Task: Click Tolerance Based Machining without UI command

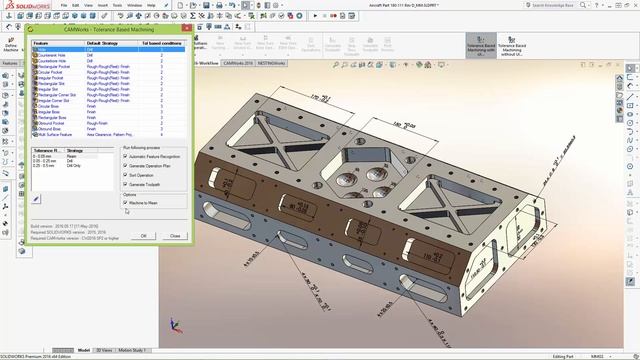Action: coord(512,45)
